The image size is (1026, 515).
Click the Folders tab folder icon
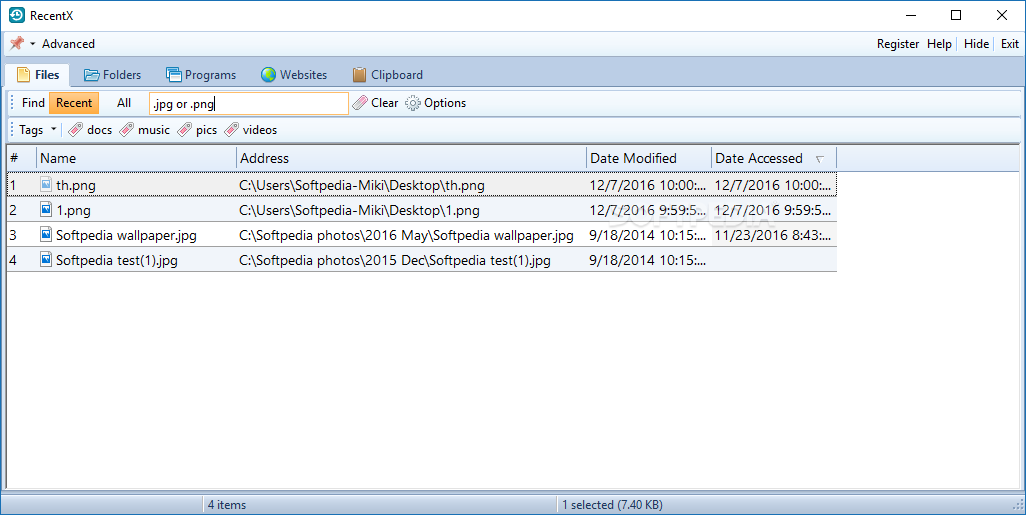pyautogui.click(x=92, y=75)
